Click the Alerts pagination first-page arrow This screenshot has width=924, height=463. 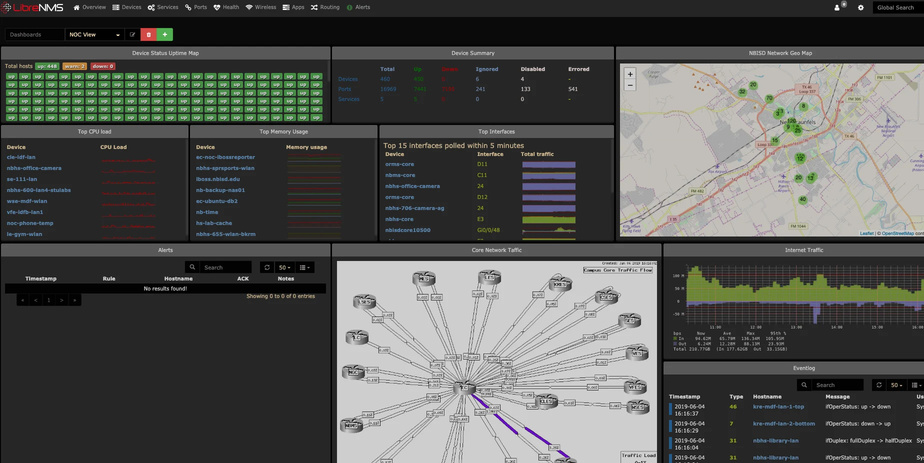pyautogui.click(x=23, y=300)
